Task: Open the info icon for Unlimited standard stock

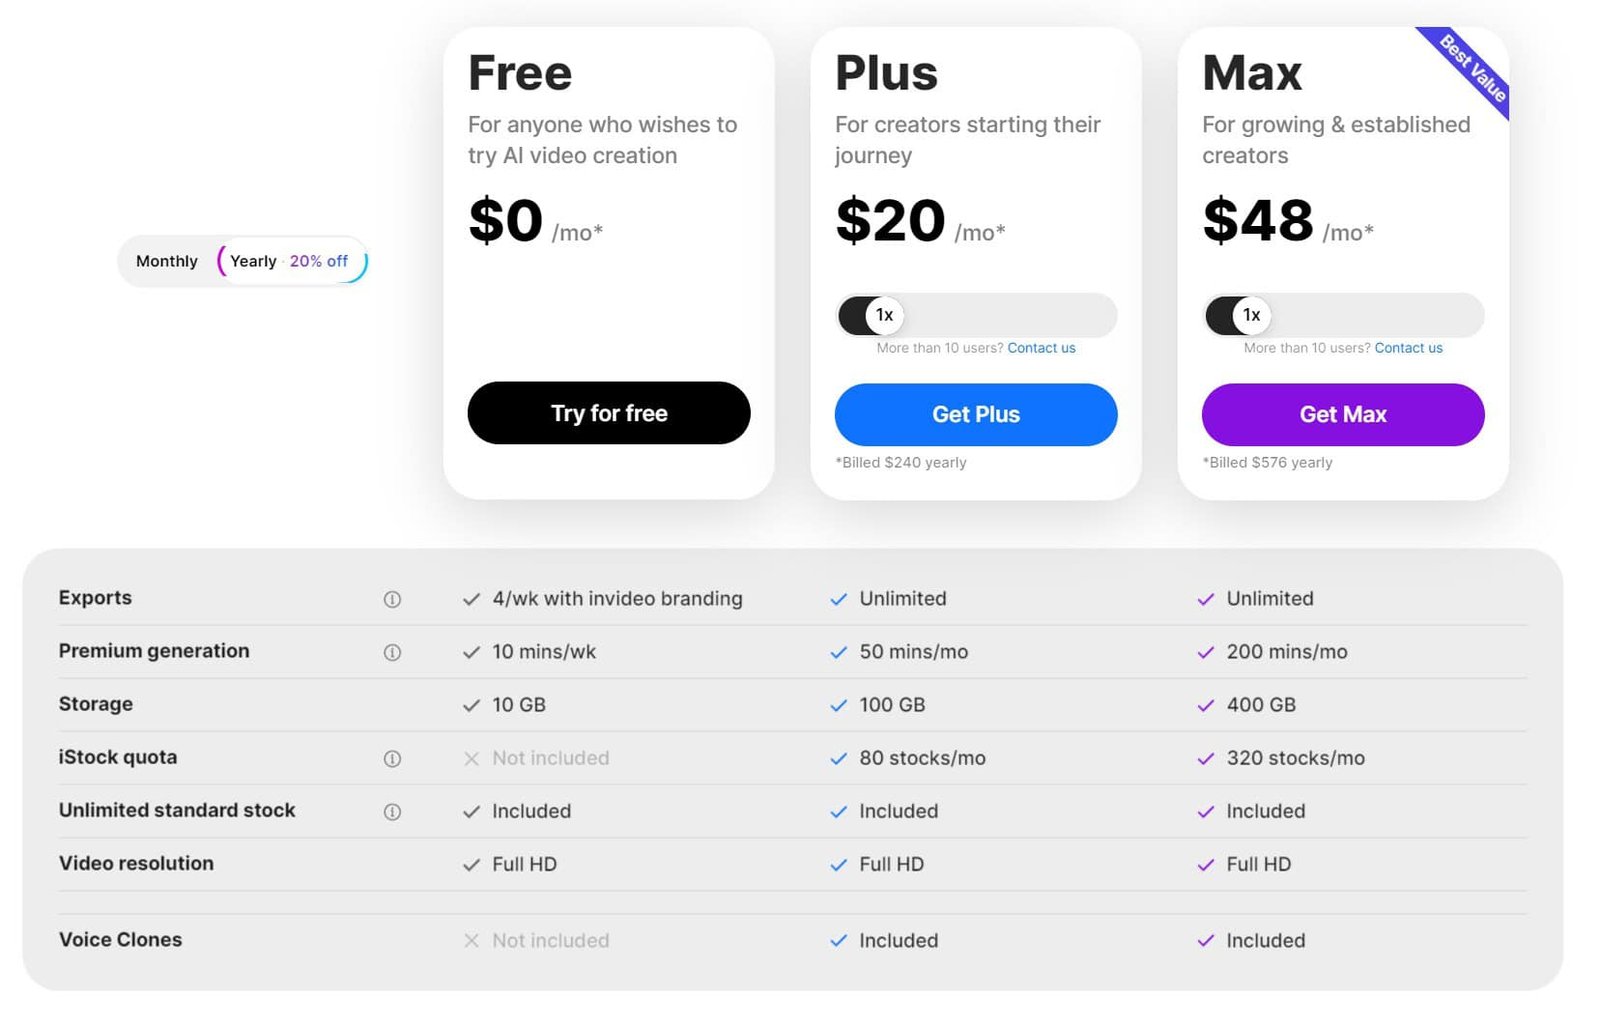Action: (392, 812)
